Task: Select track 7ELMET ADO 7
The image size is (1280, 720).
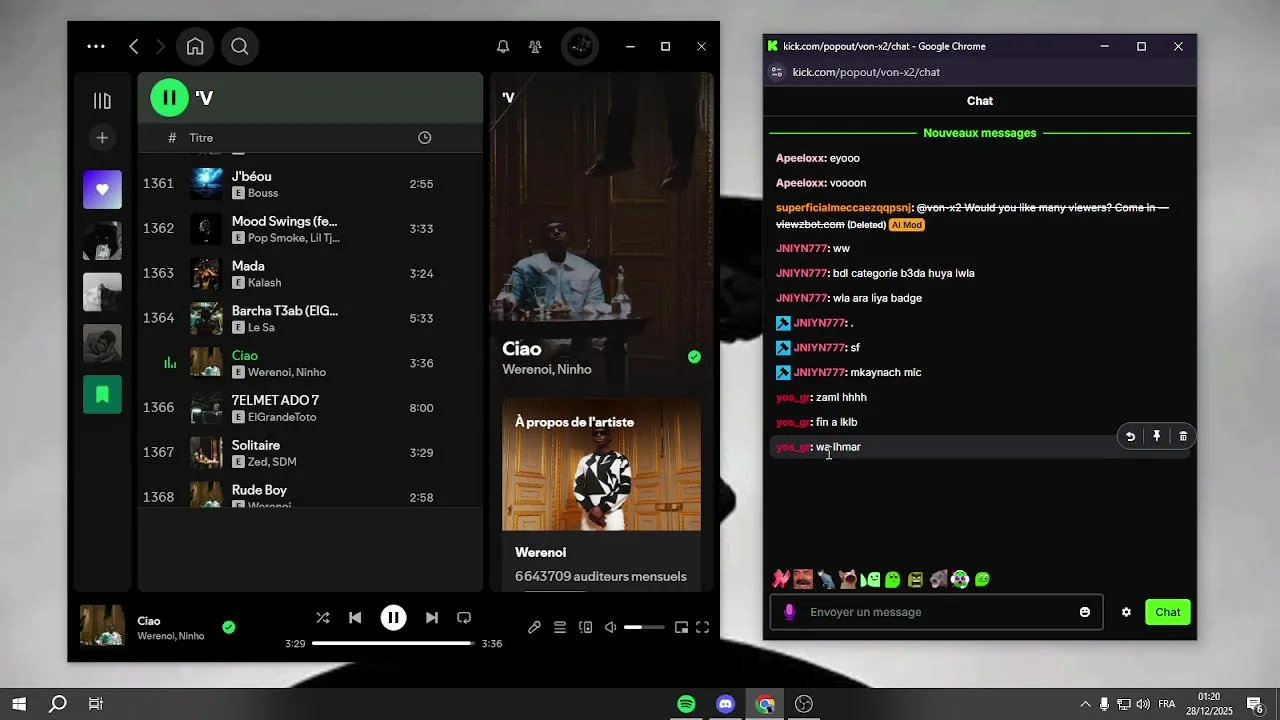Action: 310,408
